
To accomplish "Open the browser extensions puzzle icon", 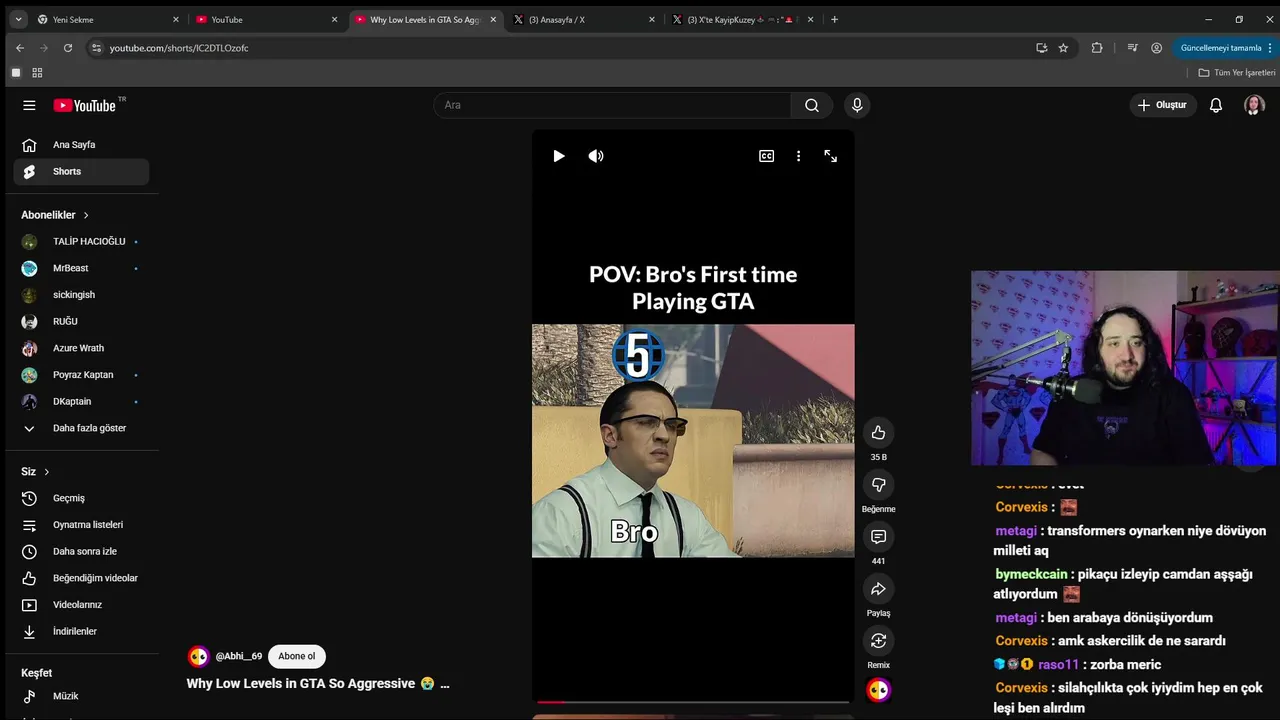I will click(1097, 48).
